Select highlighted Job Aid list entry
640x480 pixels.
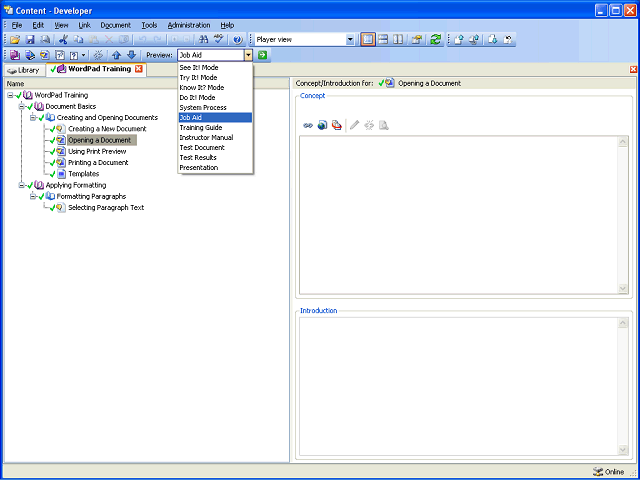click(215, 118)
